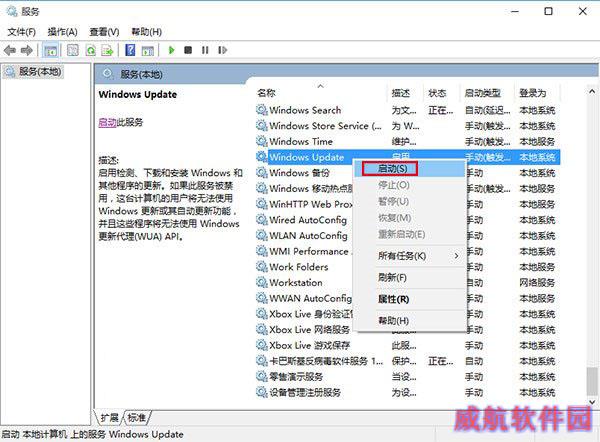This screenshot has height=442, width=600.
Task: Select the Windows Store Service row
Action: point(408,126)
